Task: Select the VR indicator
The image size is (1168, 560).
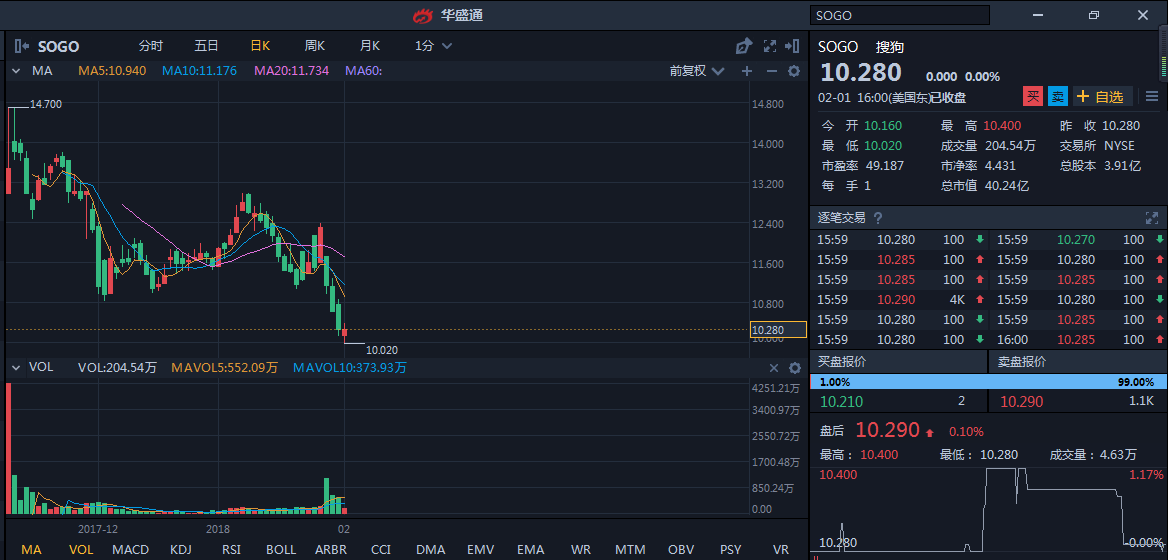Action: pyautogui.click(x=781, y=550)
